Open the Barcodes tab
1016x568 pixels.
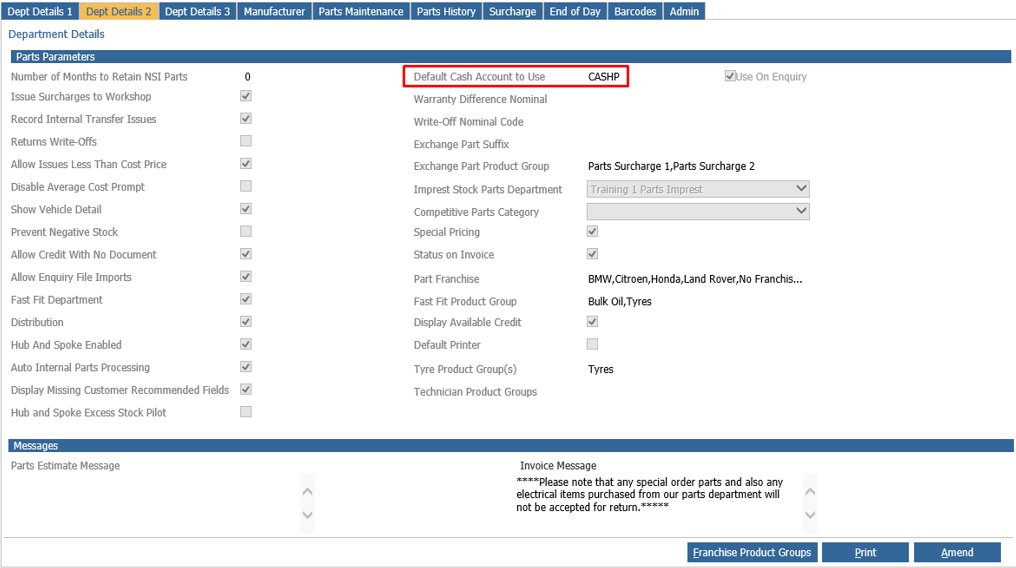pos(635,11)
